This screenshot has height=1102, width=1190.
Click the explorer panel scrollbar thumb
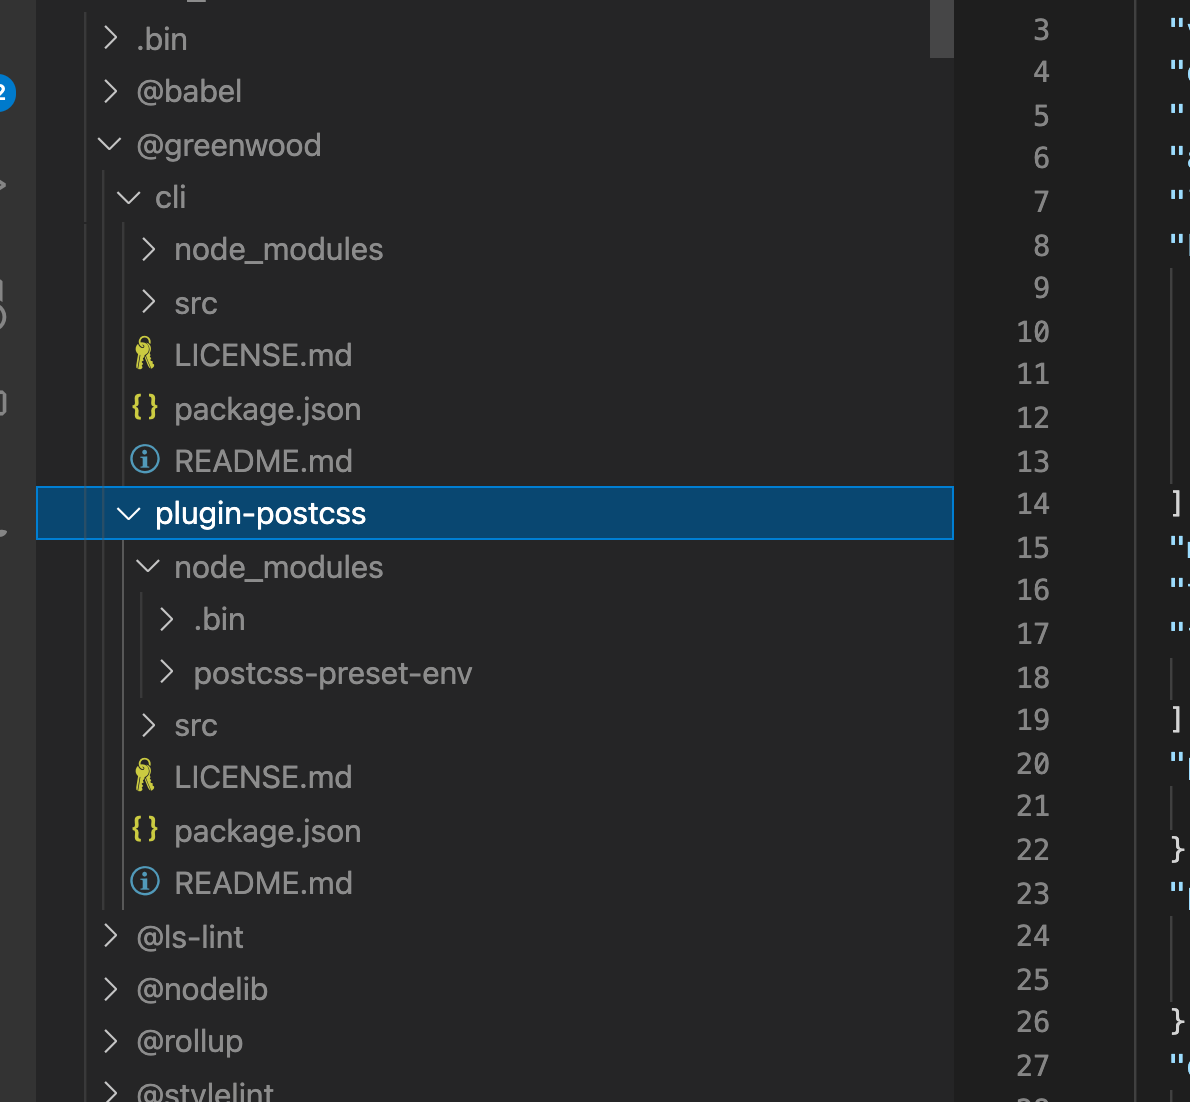pyautogui.click(x=940, y=30)
